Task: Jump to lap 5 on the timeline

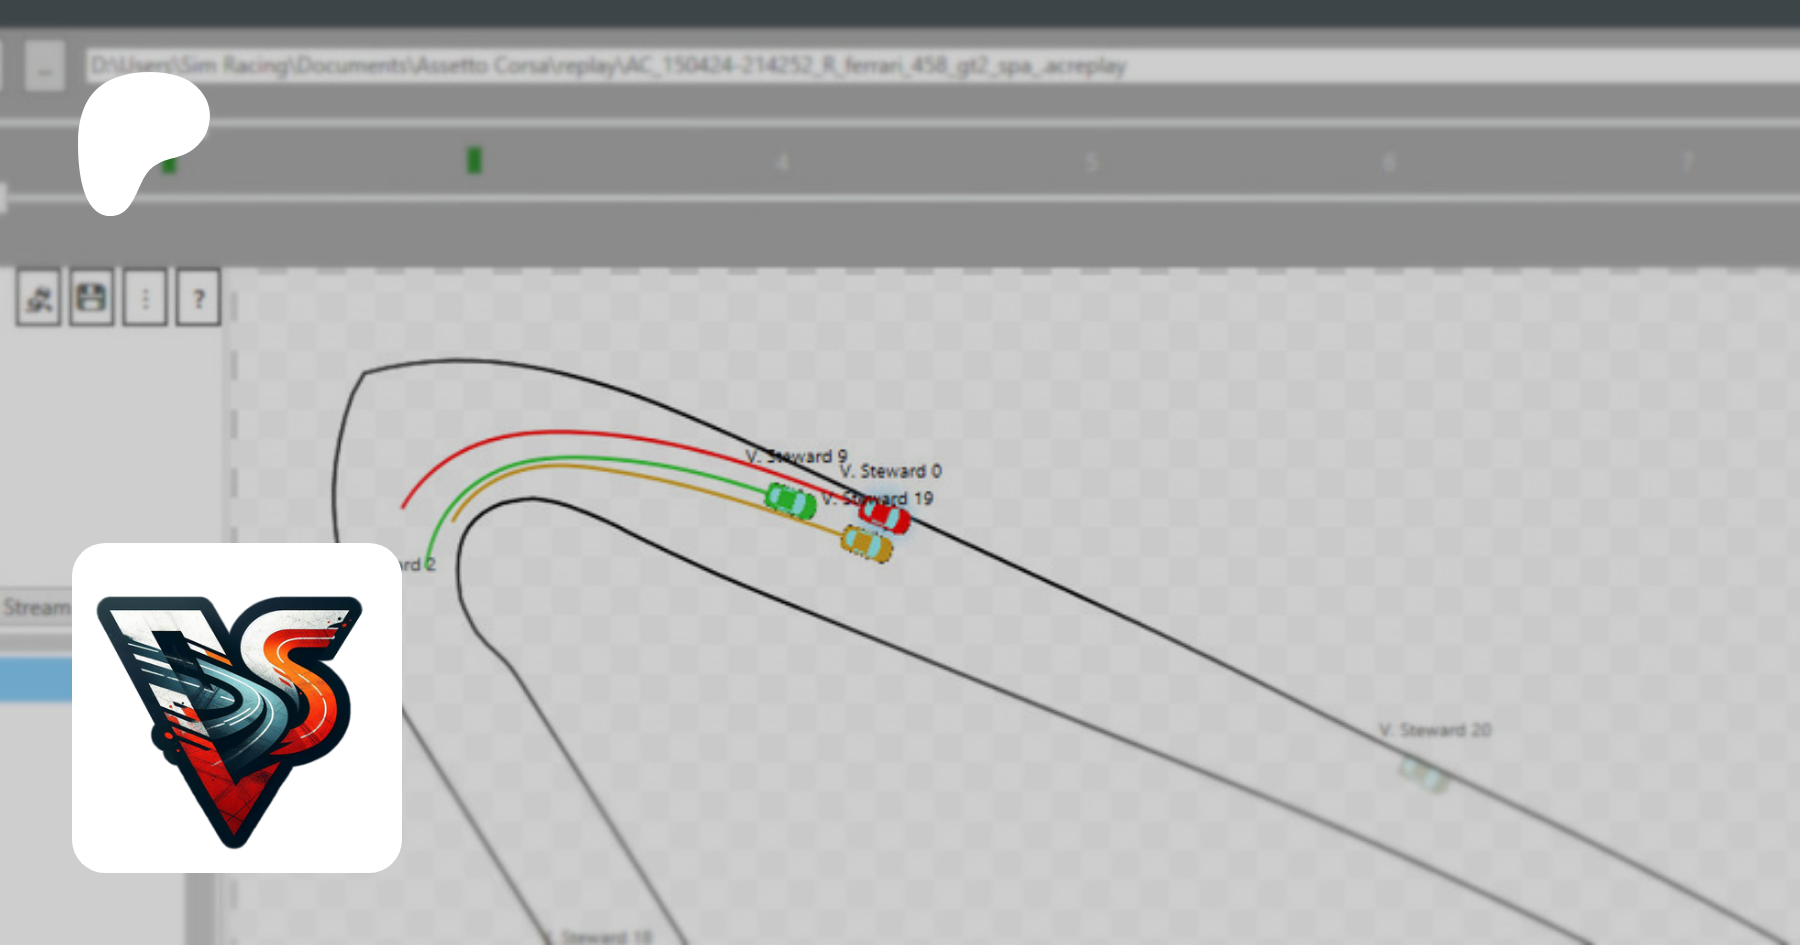Action: 1091,162
